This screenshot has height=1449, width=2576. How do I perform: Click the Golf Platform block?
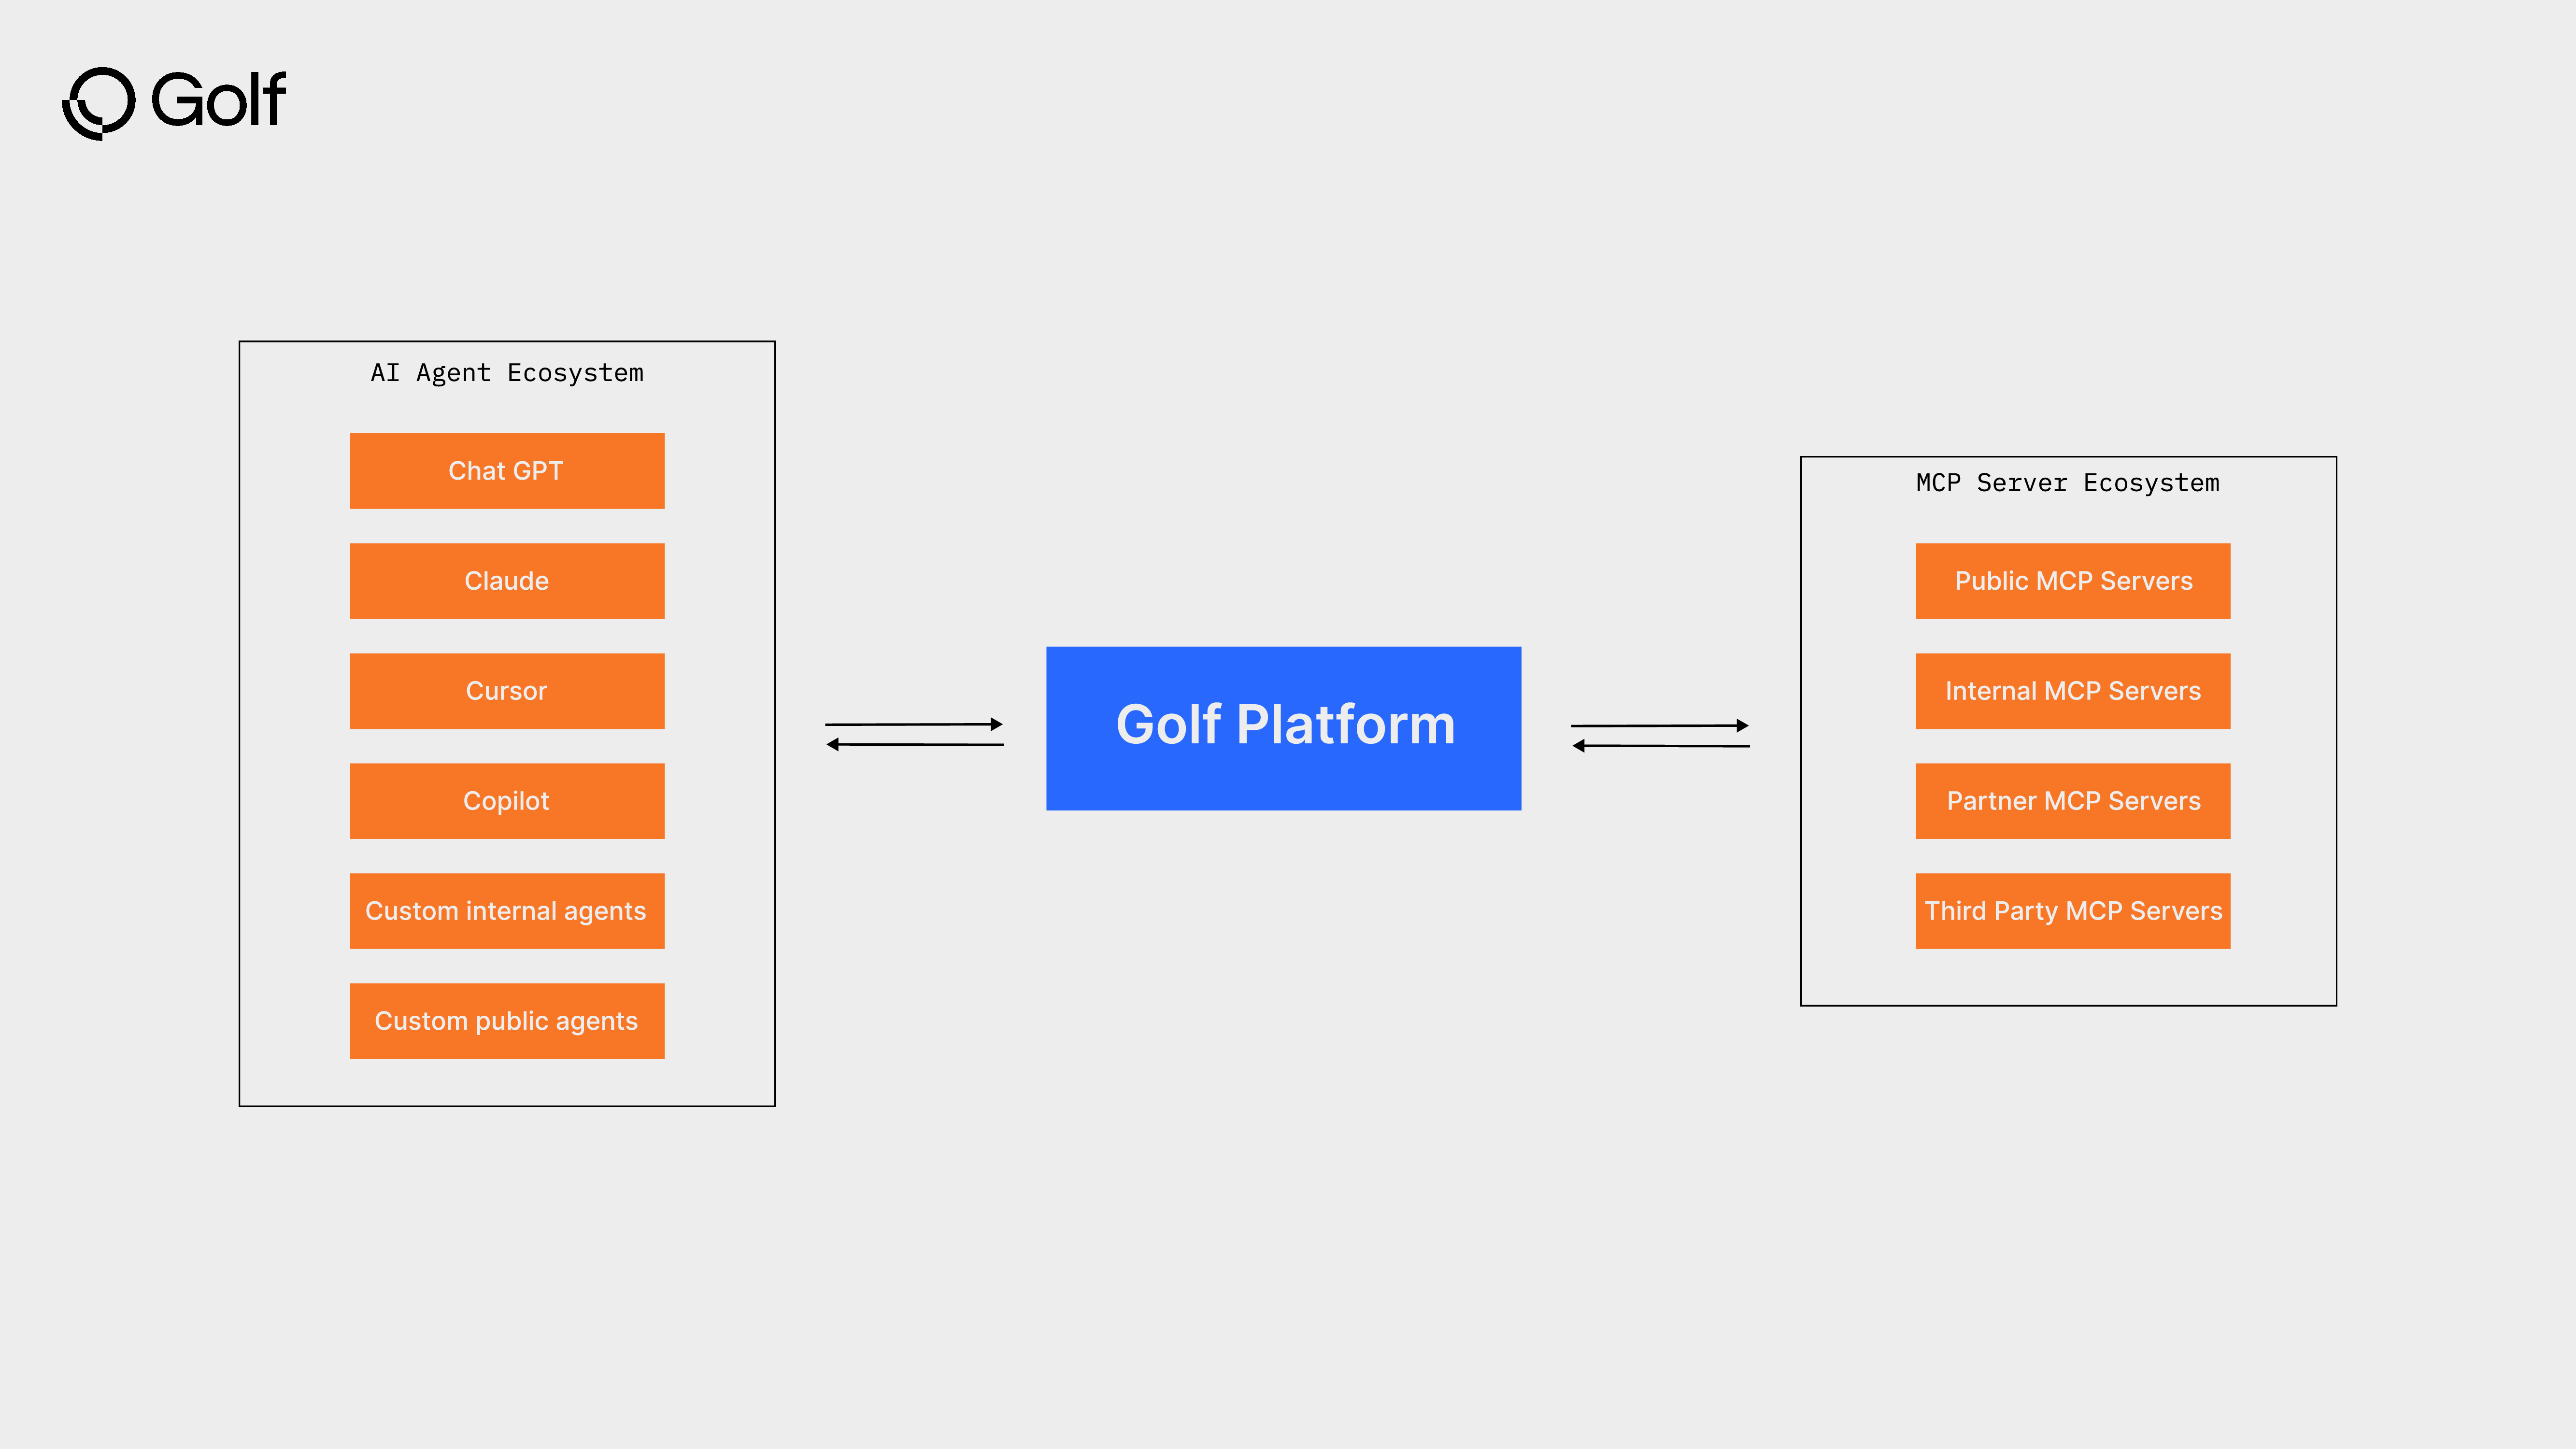[1284, 727]
